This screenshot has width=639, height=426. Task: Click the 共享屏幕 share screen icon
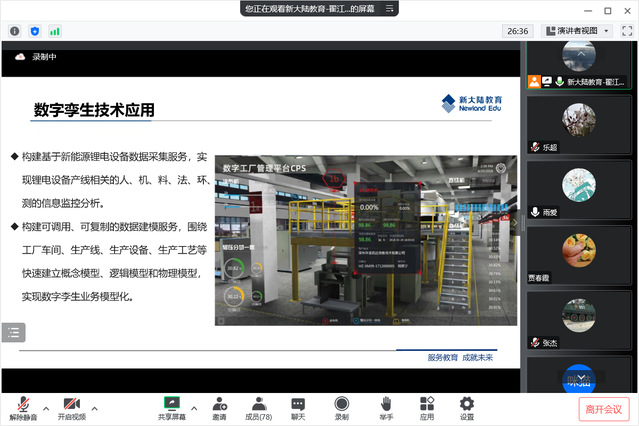(x=172, y=406)
